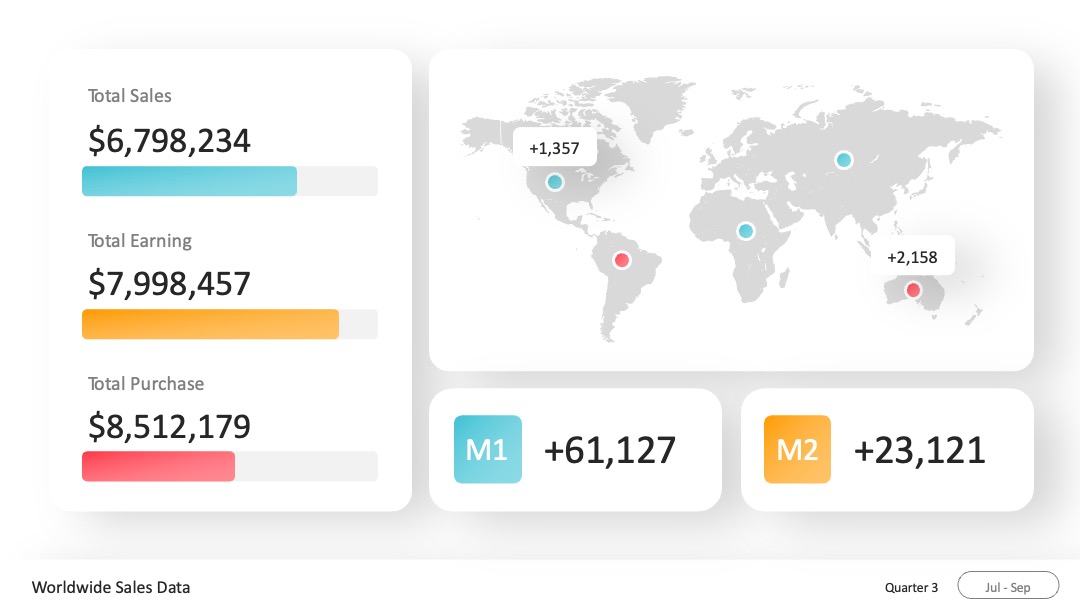Click the blue M1 icon tile

pos(488,449)
